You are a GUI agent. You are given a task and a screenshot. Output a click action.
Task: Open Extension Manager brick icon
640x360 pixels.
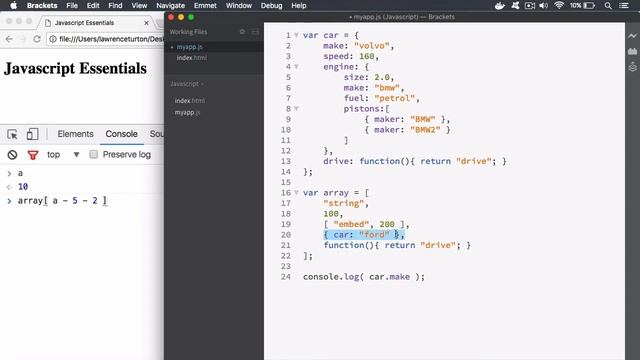coord(632,51)
